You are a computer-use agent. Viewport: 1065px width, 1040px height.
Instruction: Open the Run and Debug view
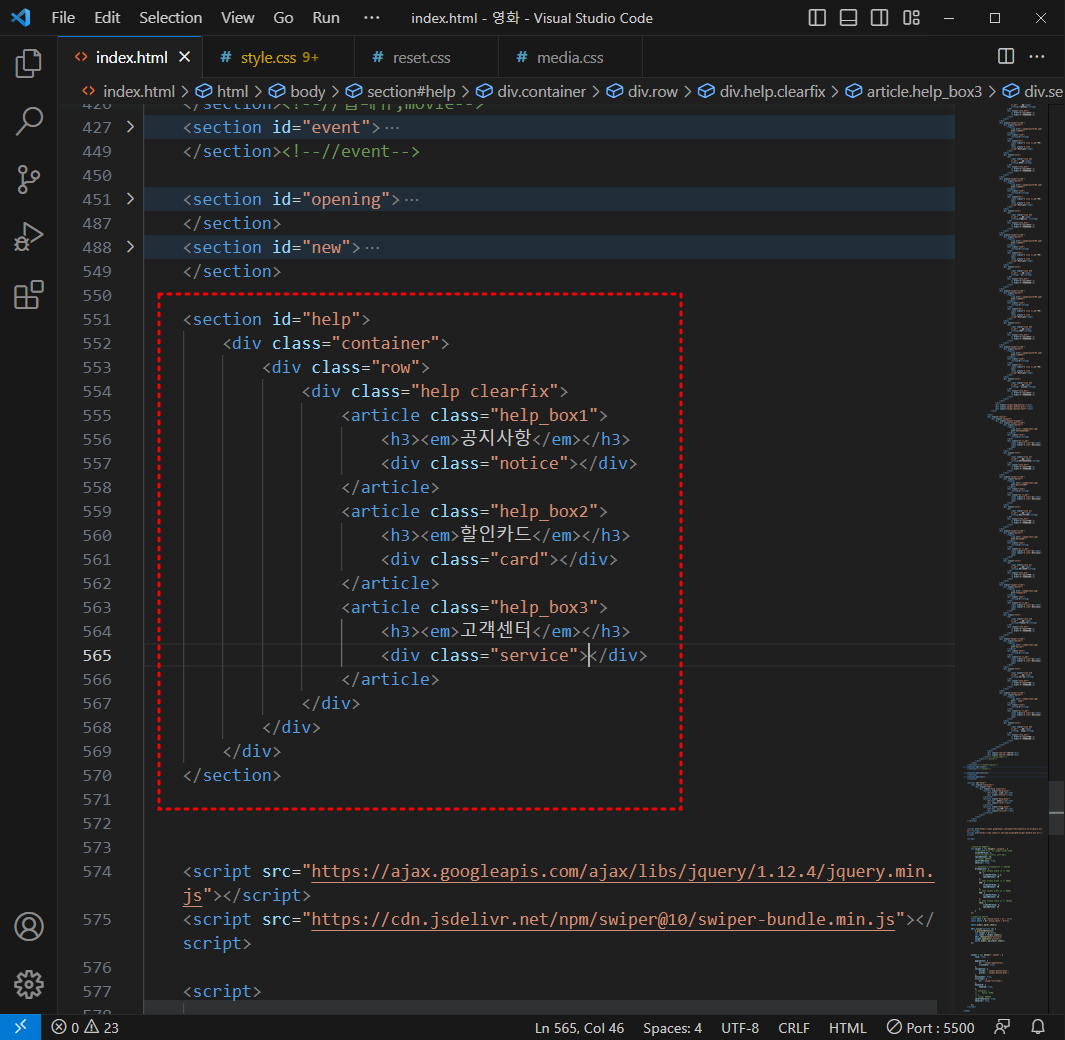click(29, 237)
